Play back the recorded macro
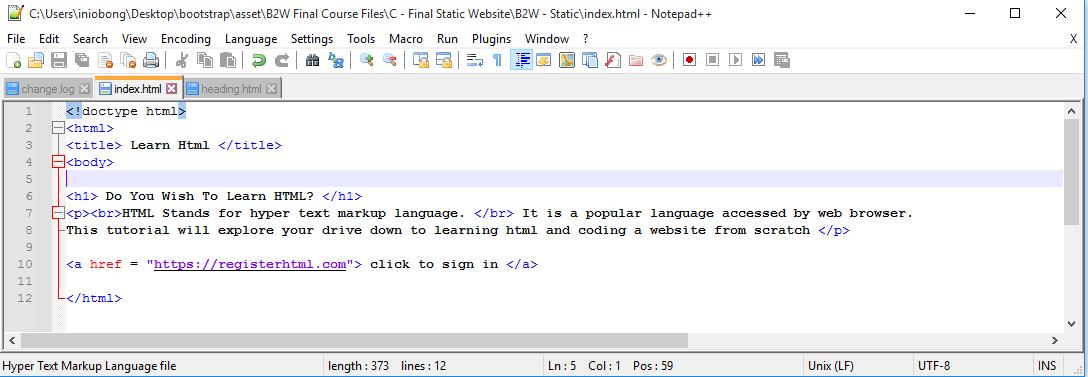The width and height of the screenshot is (1088, 377). [736, 60]
